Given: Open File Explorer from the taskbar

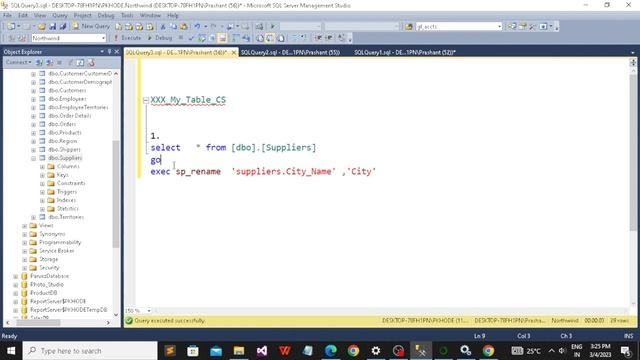Looking at the screenshot, I should point(239,351).
